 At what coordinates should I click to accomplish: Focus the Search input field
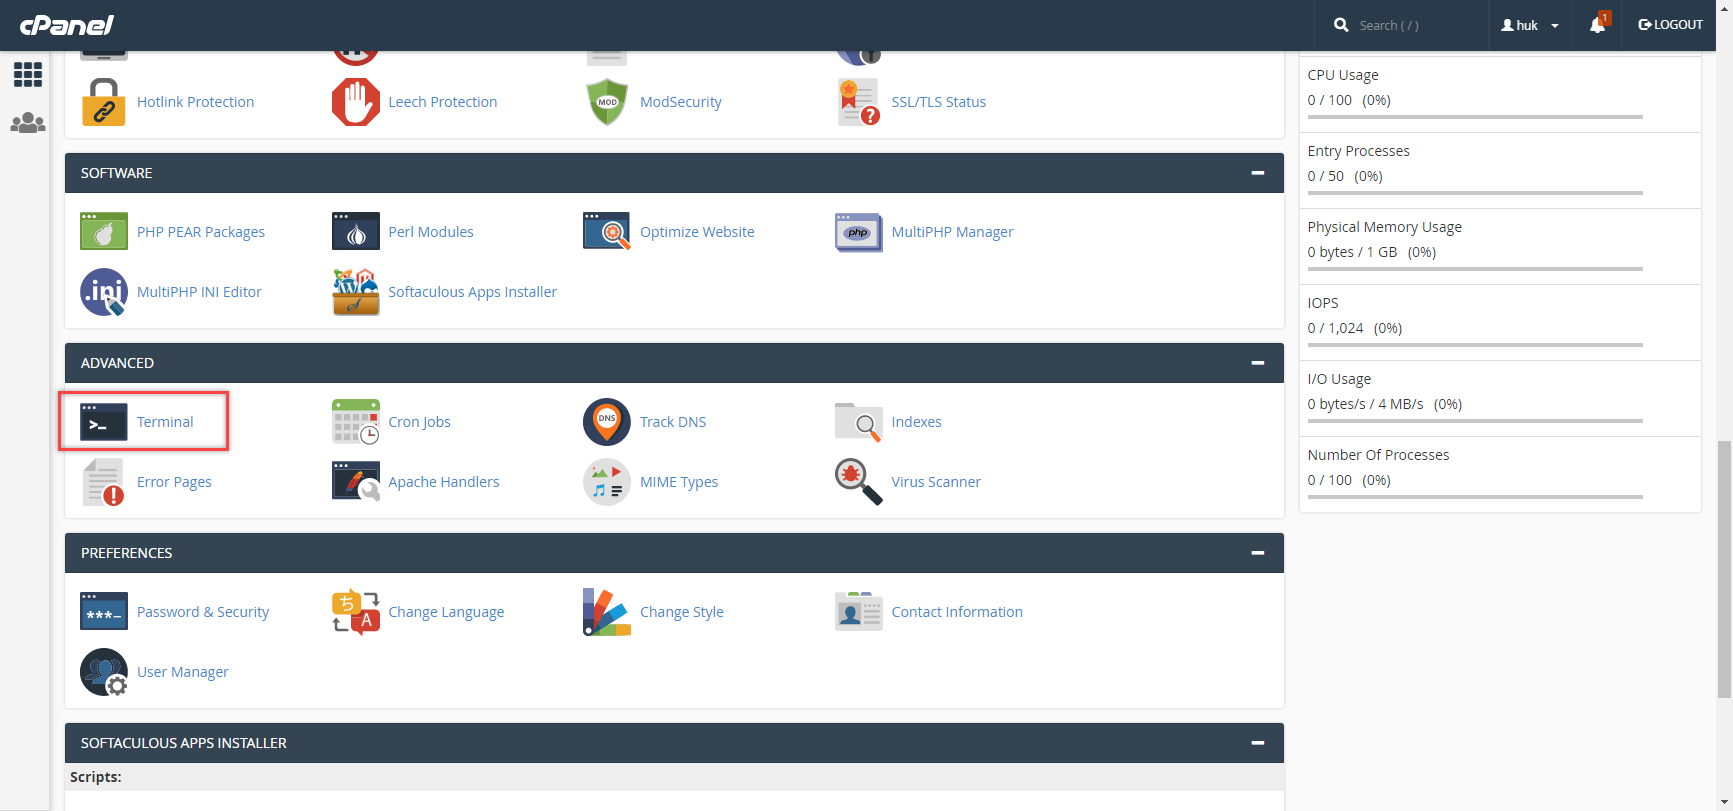pos(1415,25)
